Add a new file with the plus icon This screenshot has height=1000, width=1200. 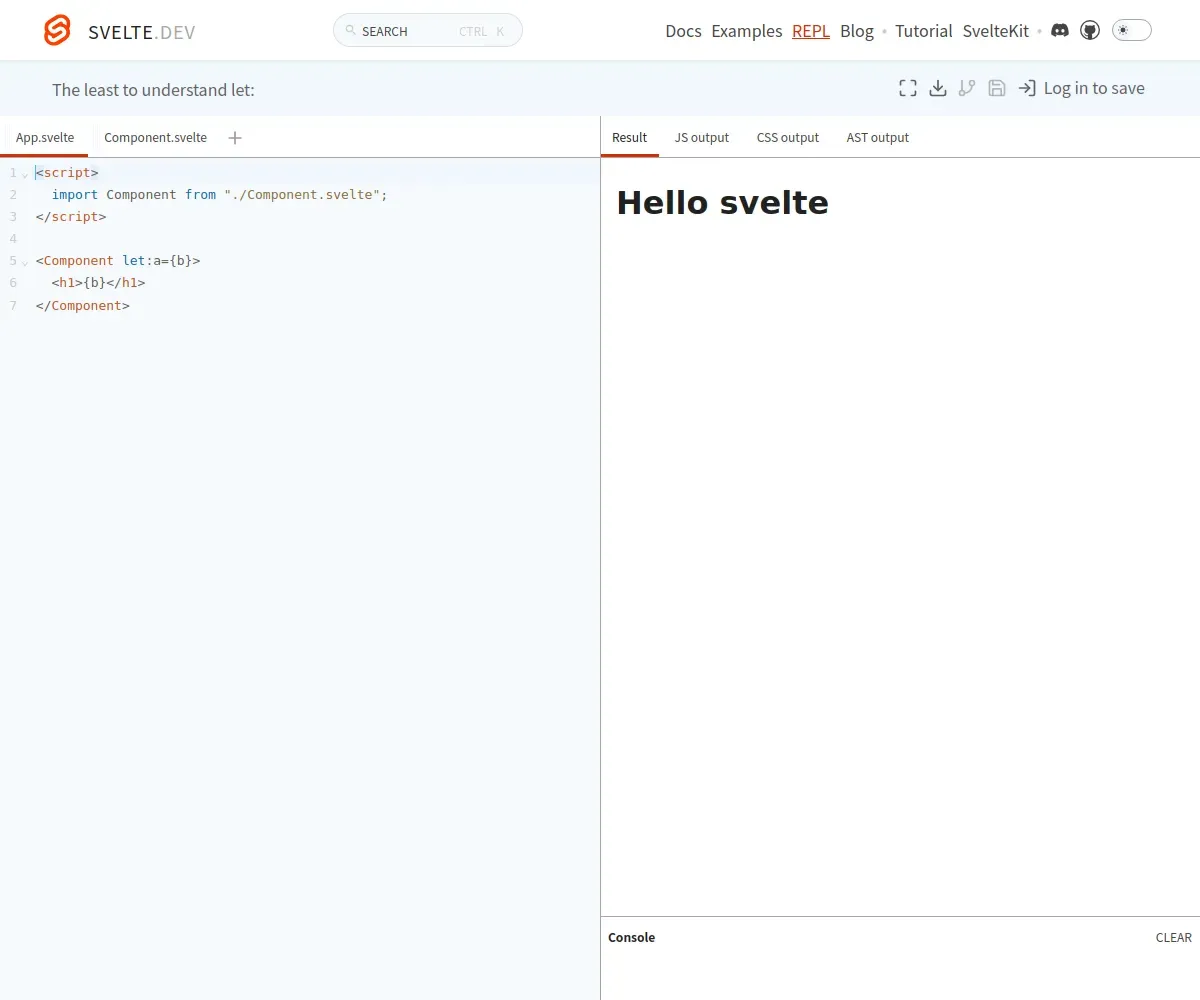click(x=235, y=138)
